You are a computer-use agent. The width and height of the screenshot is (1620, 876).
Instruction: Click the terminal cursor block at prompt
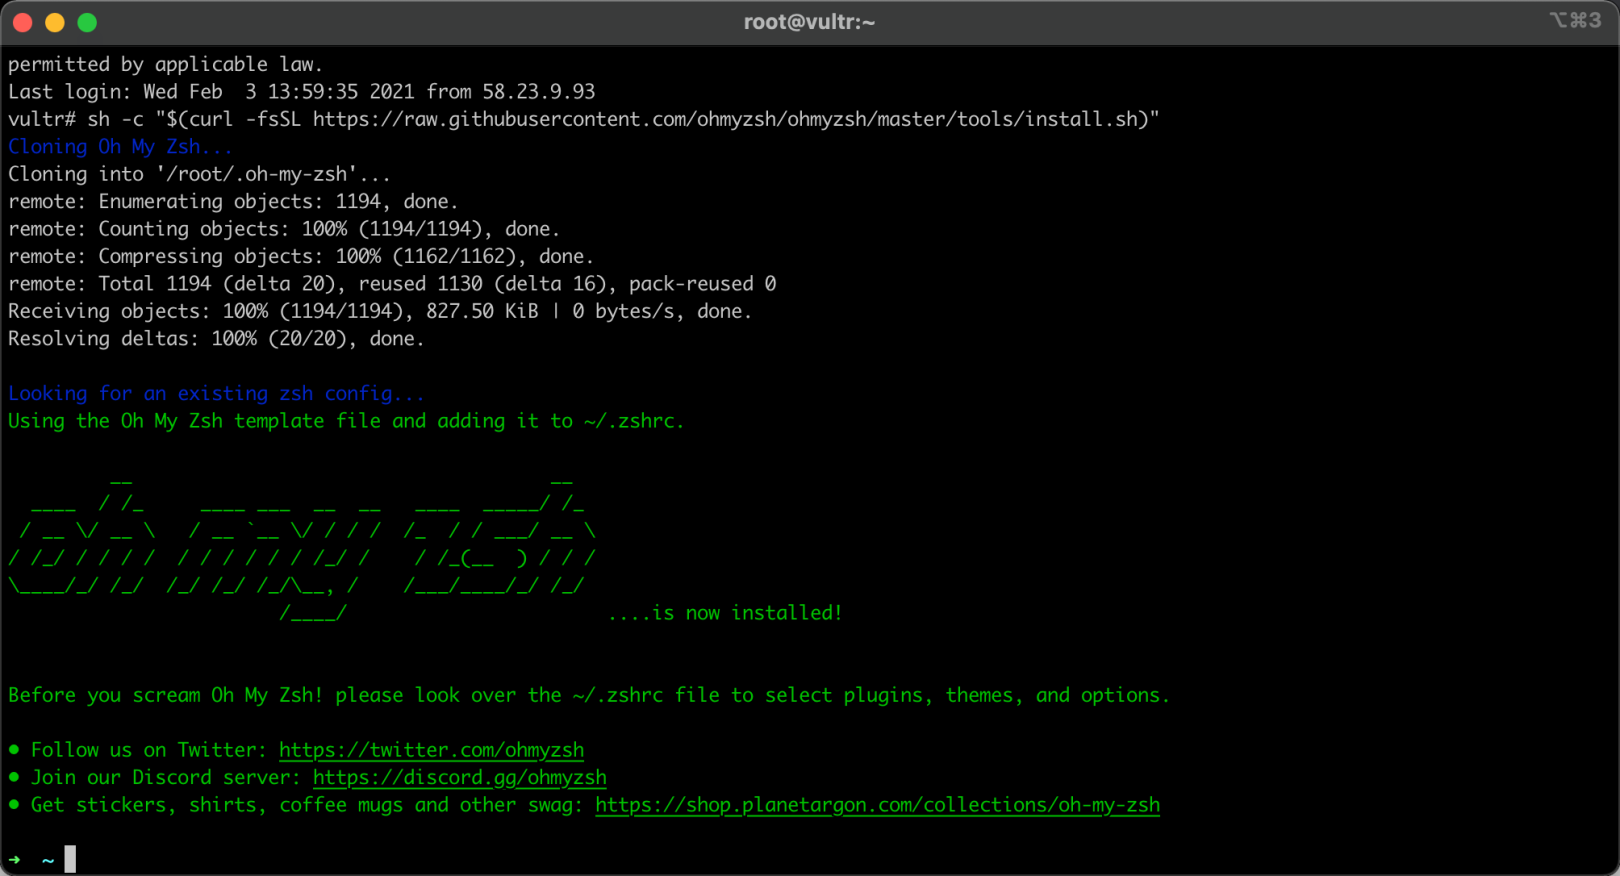point(70,859)
